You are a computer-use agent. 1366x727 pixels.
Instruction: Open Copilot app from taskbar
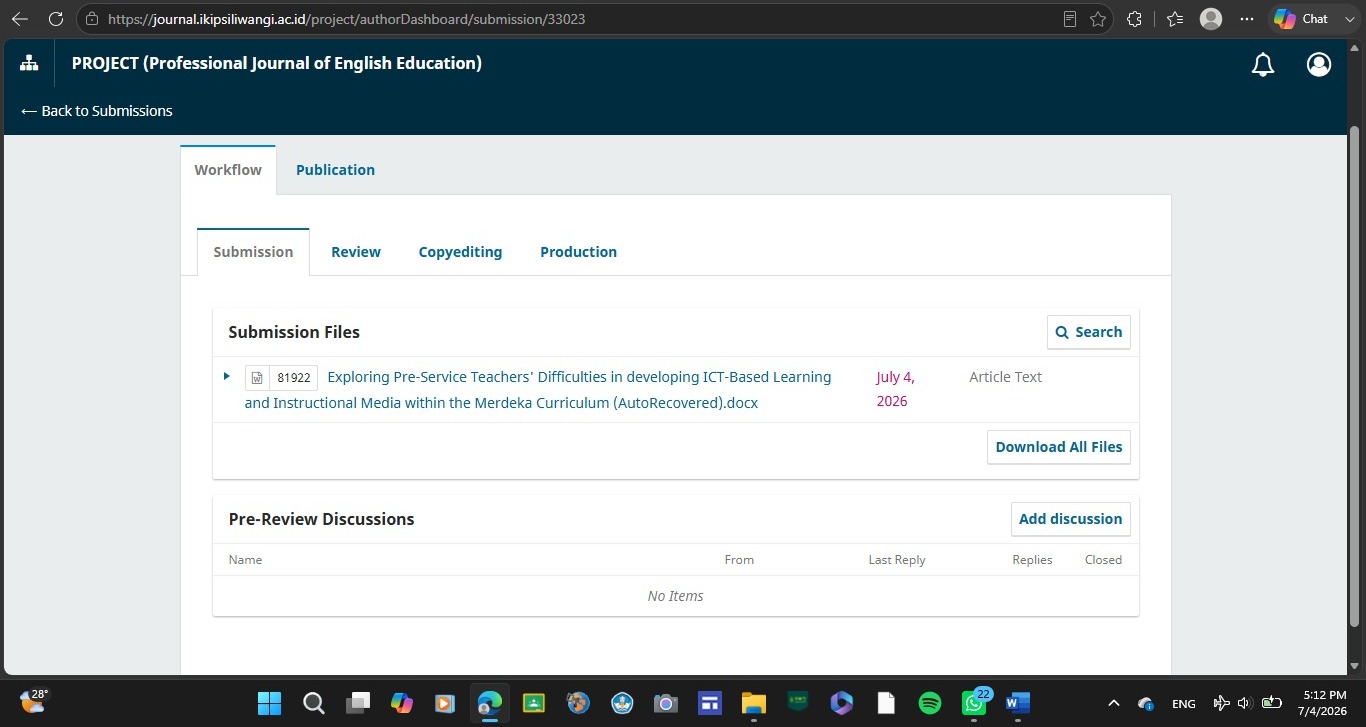[x=402, y=703]
